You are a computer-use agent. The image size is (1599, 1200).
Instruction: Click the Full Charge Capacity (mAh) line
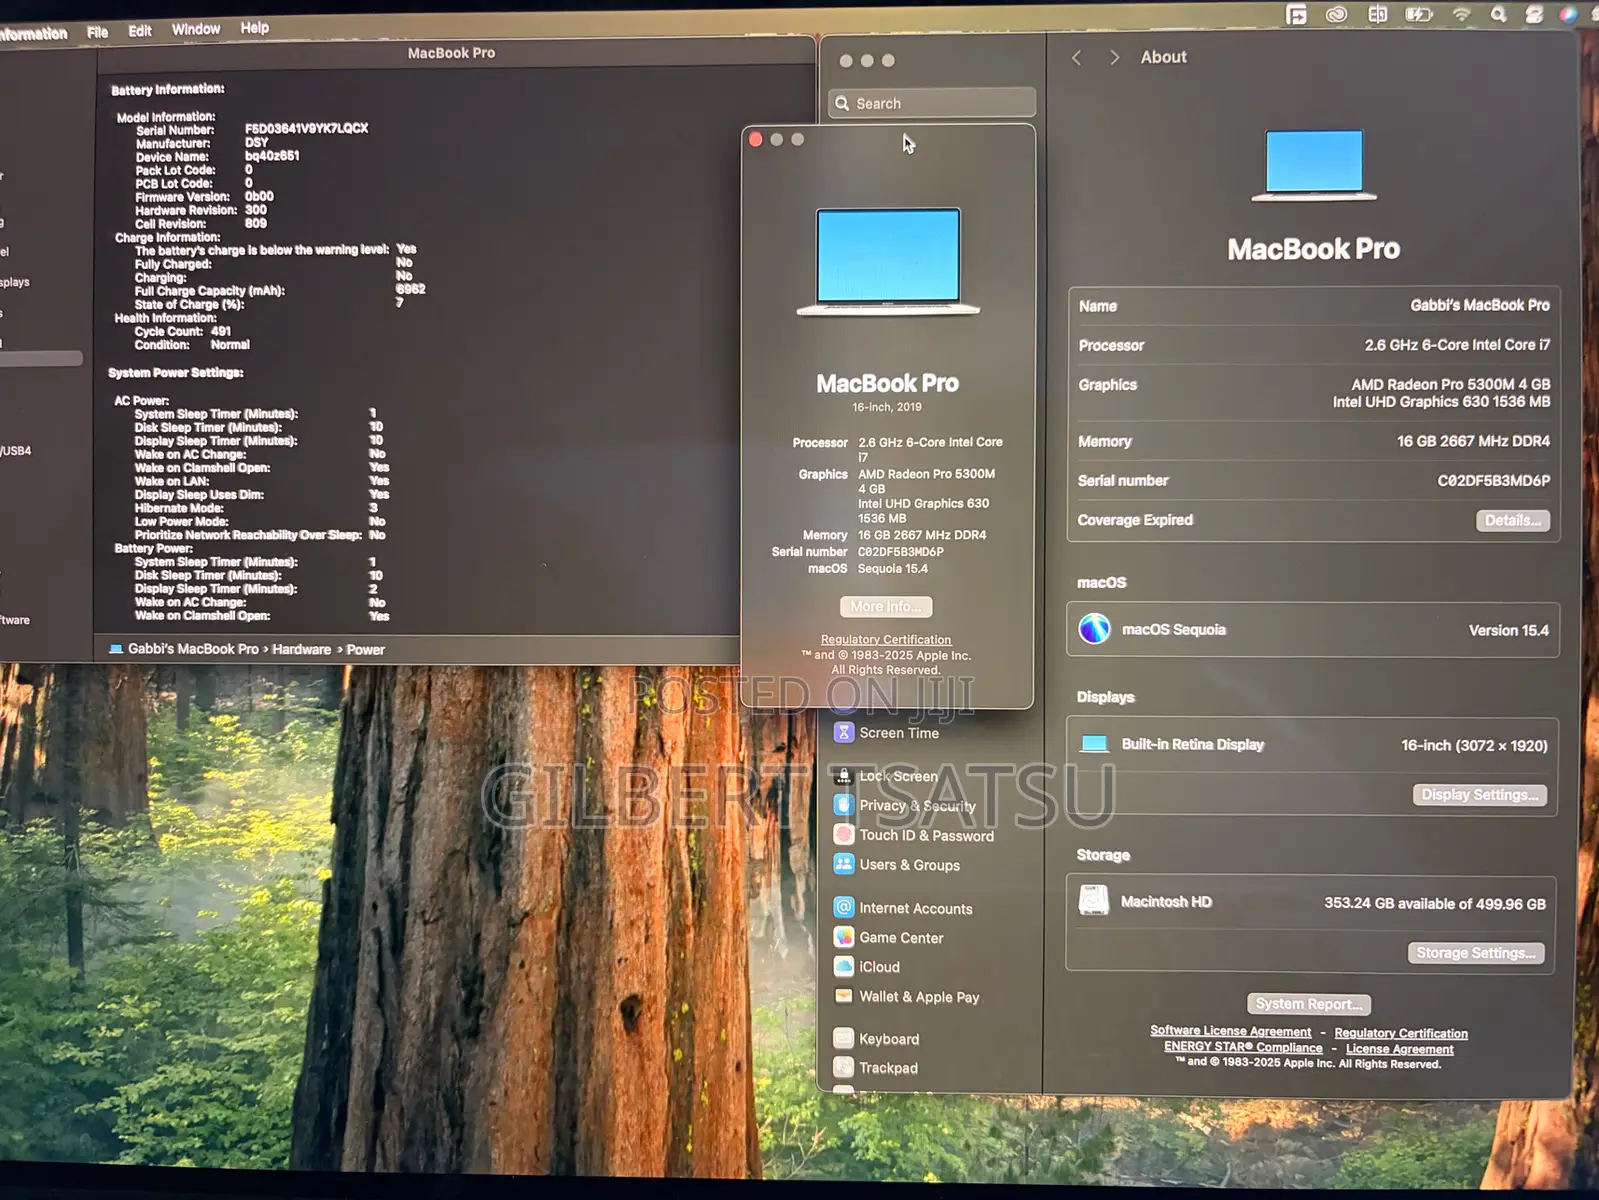(280, 291)
